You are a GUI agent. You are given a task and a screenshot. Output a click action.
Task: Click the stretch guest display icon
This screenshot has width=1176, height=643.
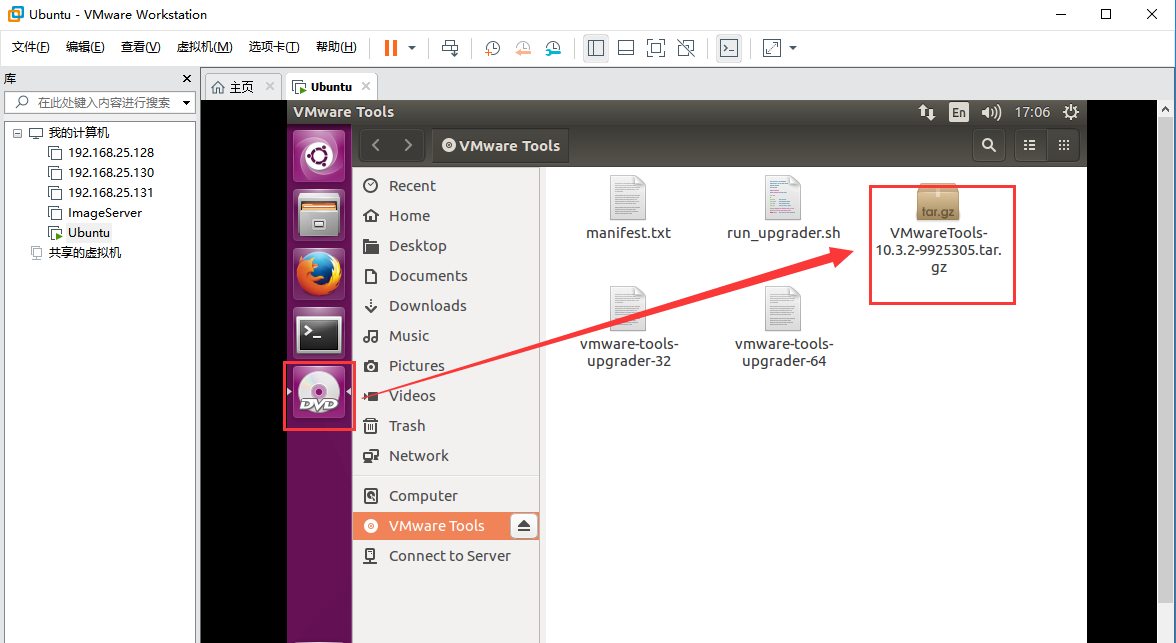(772, 48)
